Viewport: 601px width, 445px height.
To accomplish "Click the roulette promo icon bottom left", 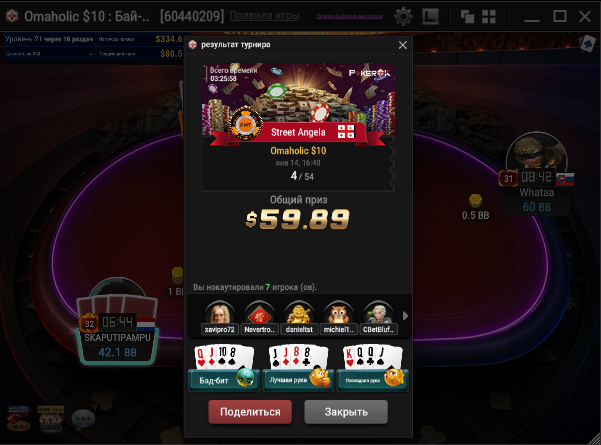I will coord(18,419).
